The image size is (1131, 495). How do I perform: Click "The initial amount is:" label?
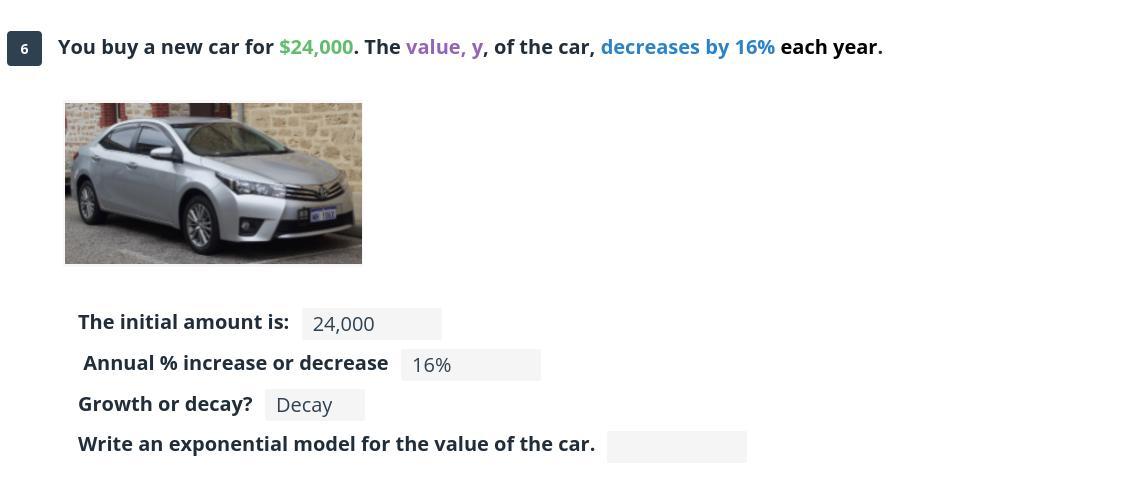[183, 322]
